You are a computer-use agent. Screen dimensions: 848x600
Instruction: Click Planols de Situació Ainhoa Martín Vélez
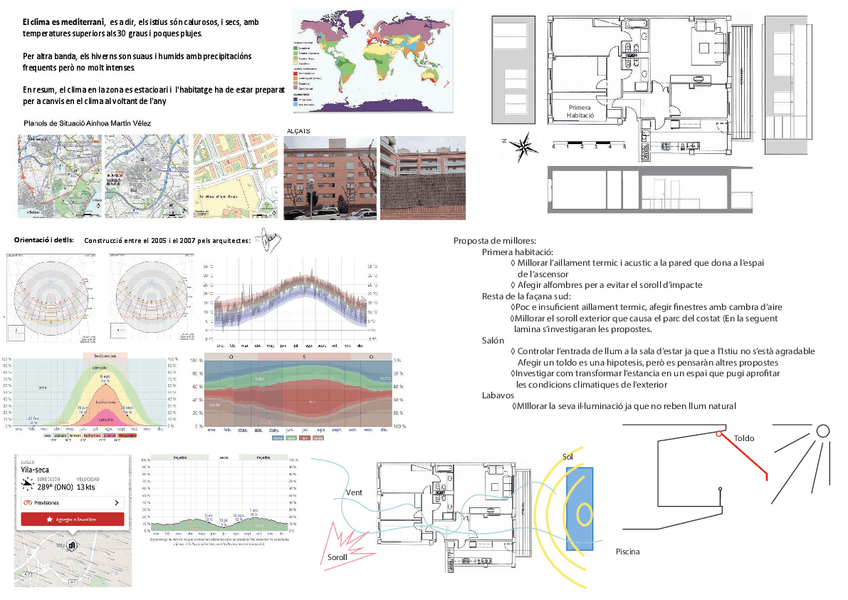click(88, 123)
